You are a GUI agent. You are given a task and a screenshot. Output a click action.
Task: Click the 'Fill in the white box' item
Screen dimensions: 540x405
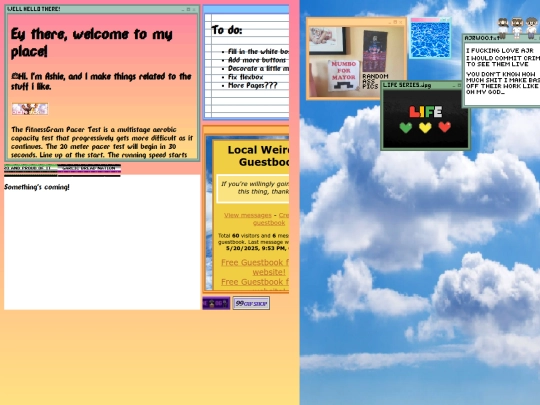click(x=258, y=51)
